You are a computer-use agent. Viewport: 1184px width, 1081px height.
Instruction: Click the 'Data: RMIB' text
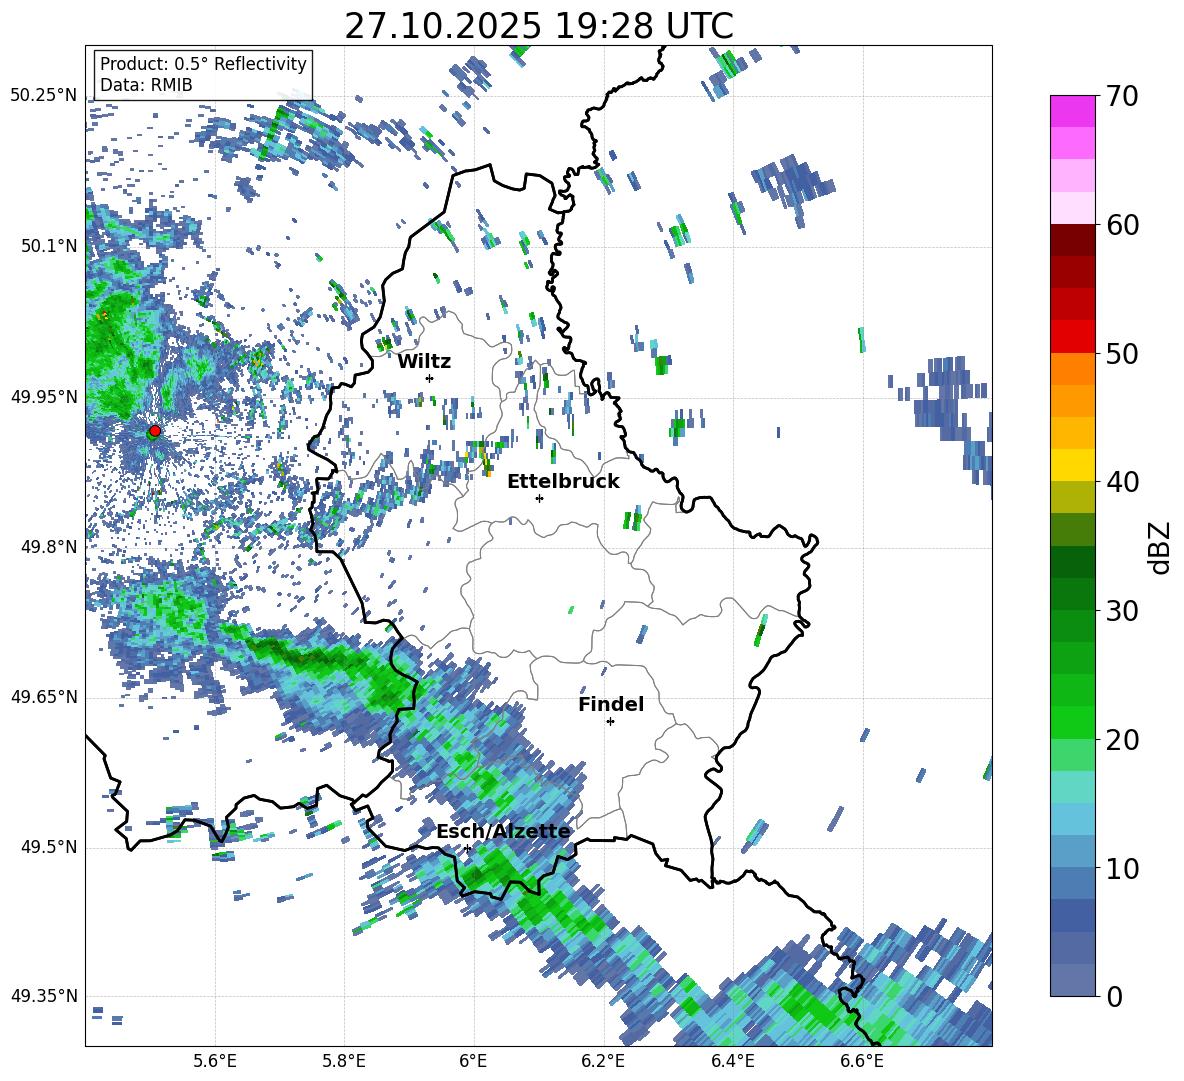(x=146, y=85)
